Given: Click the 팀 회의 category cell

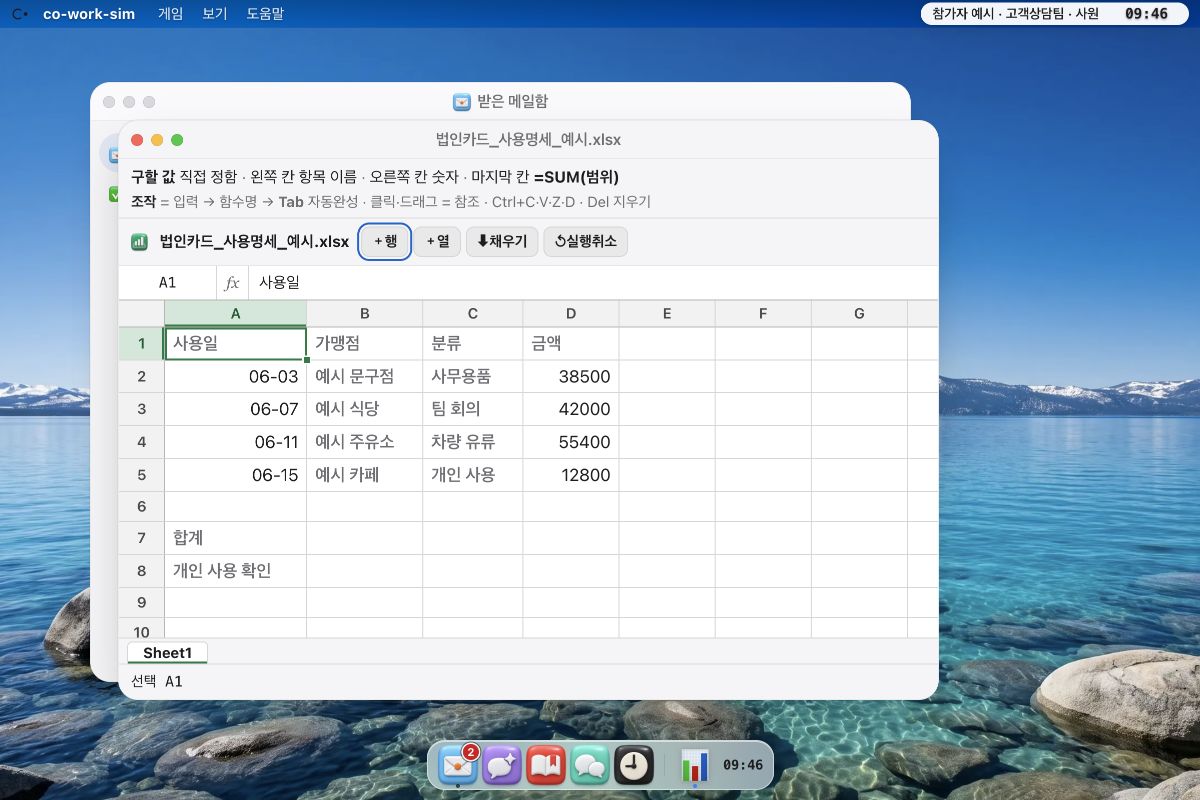Looking at the screenshot, I should (472, 409).
